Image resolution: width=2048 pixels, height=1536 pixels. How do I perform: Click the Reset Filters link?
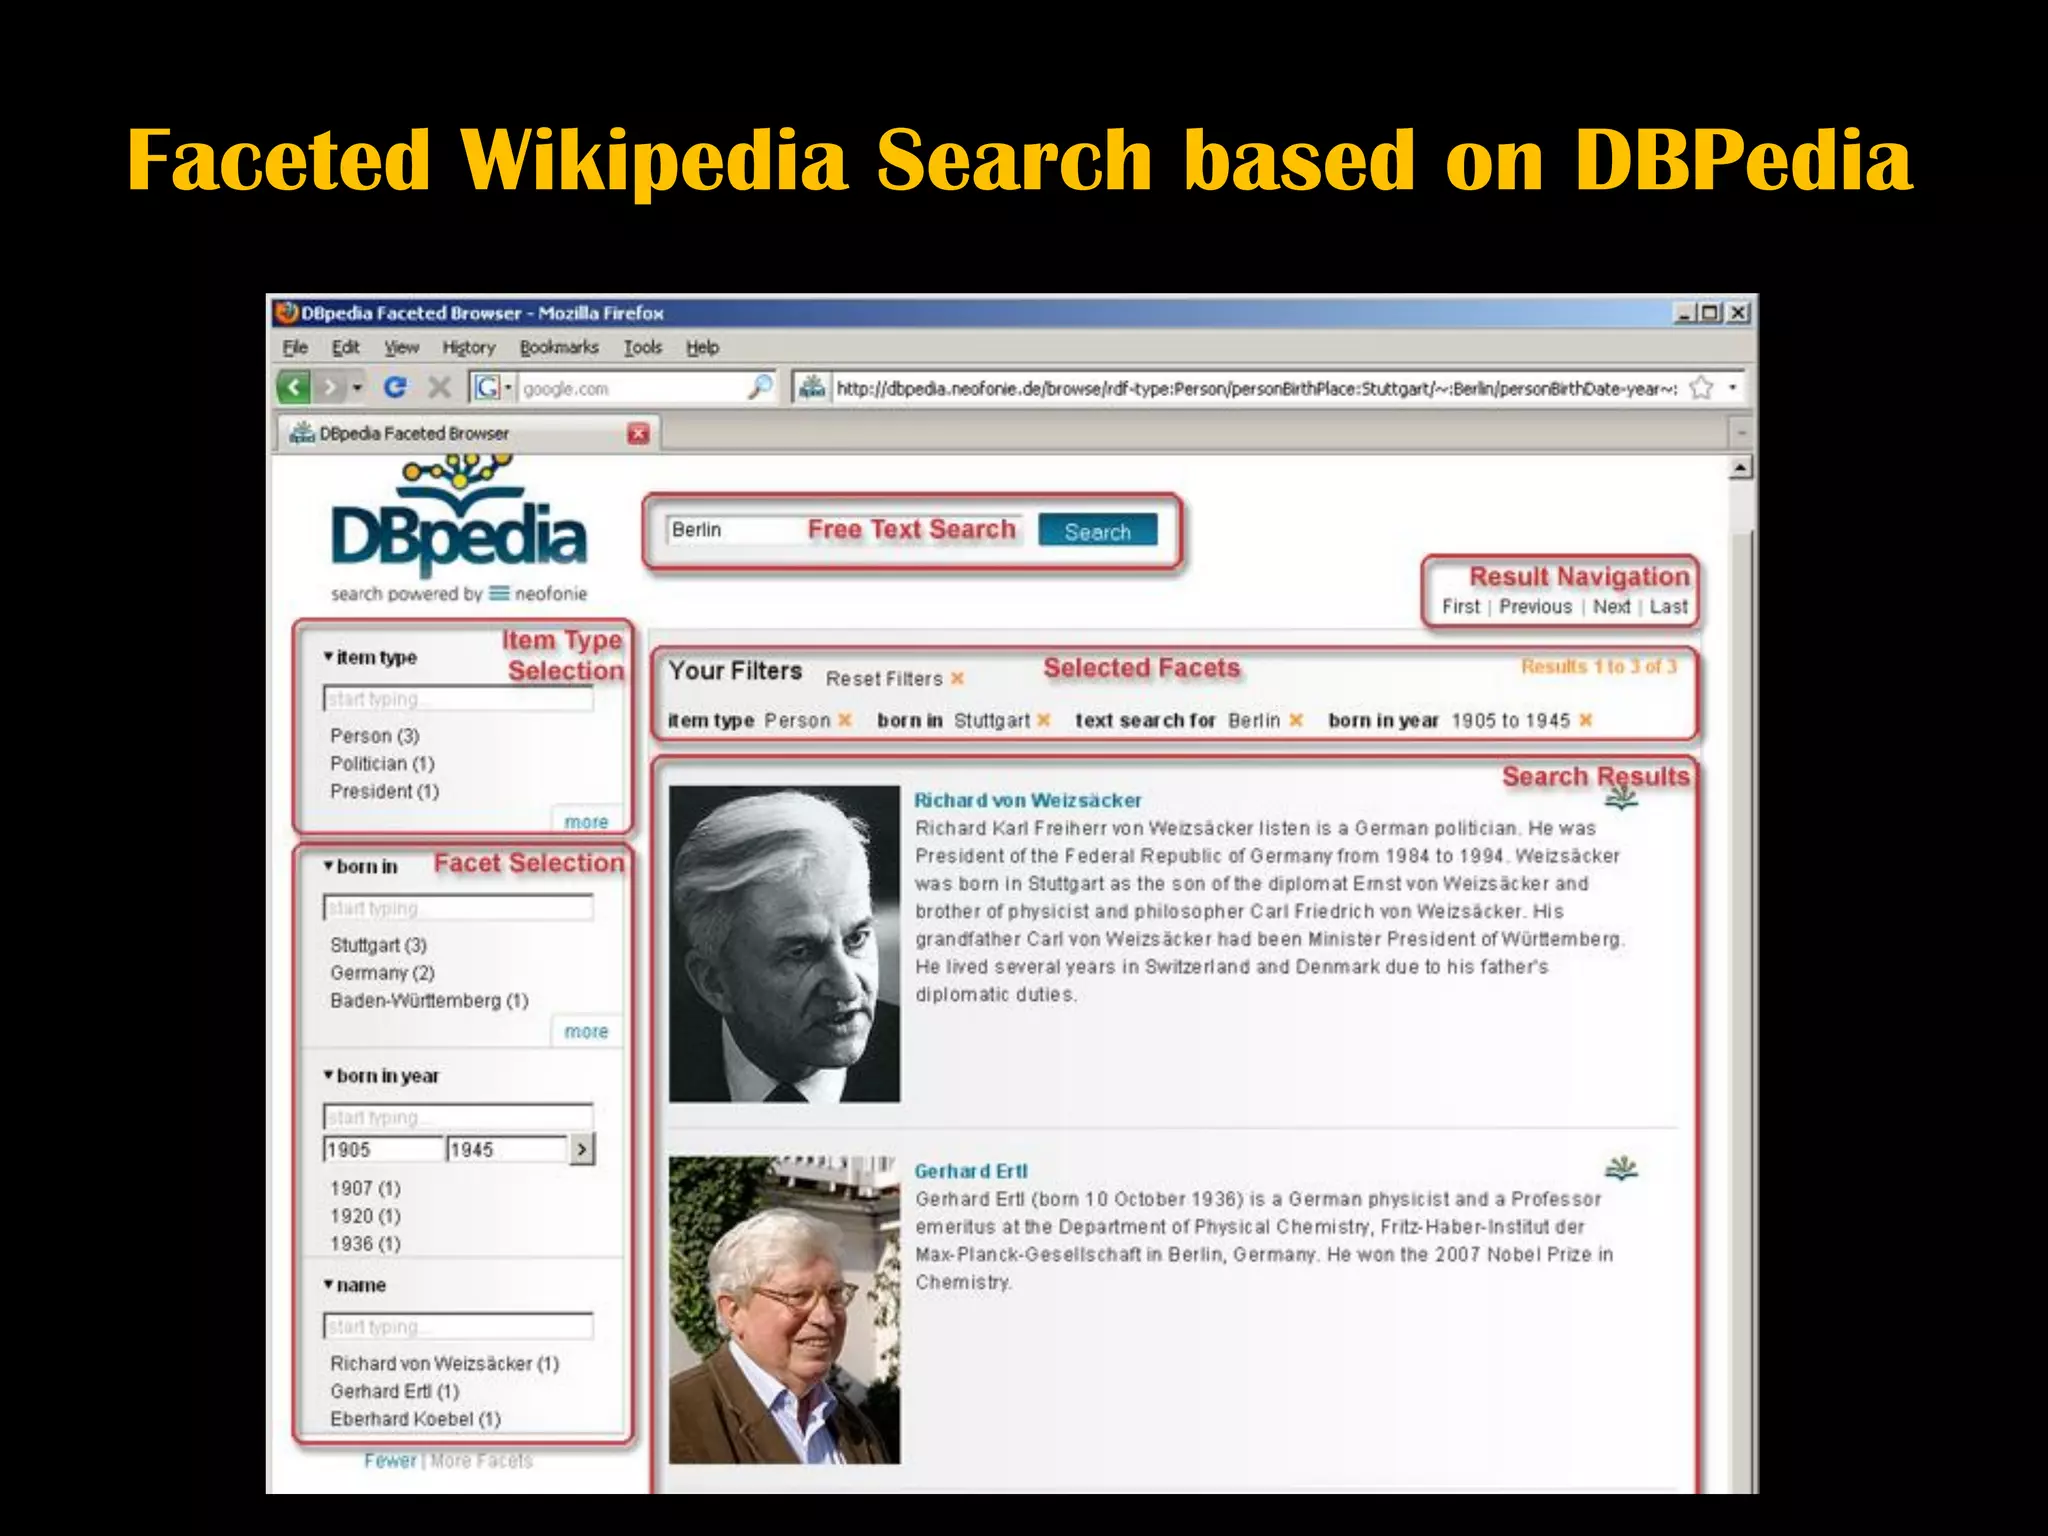884,678
